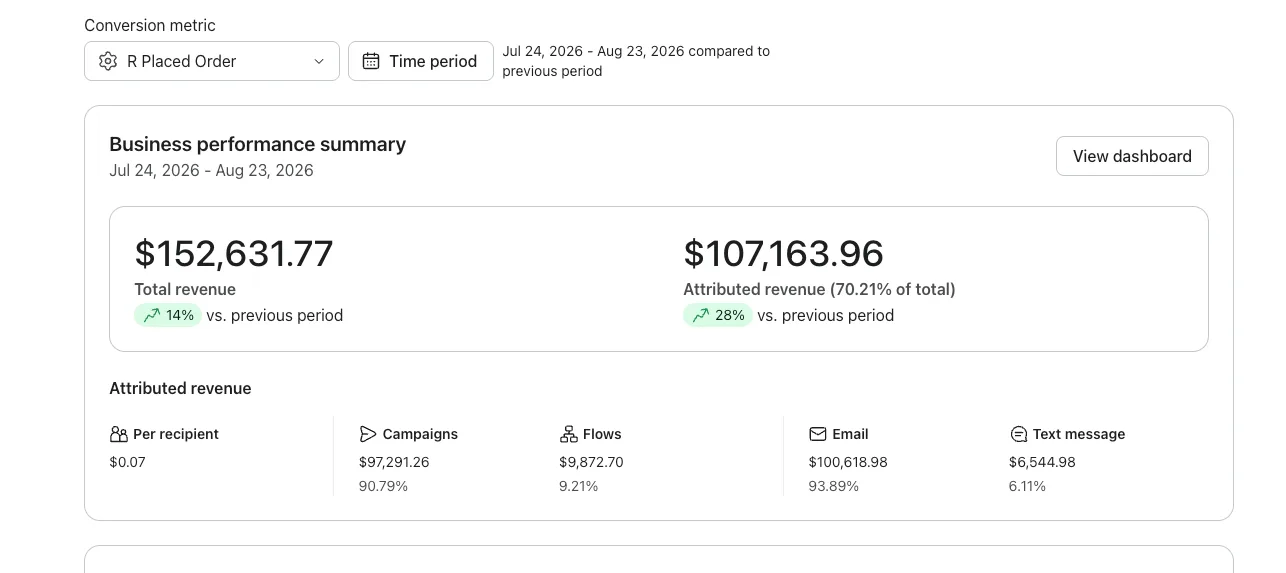The image size is (1286, 573).
Task: Open View dashboard
Action: click(1132, 156)
